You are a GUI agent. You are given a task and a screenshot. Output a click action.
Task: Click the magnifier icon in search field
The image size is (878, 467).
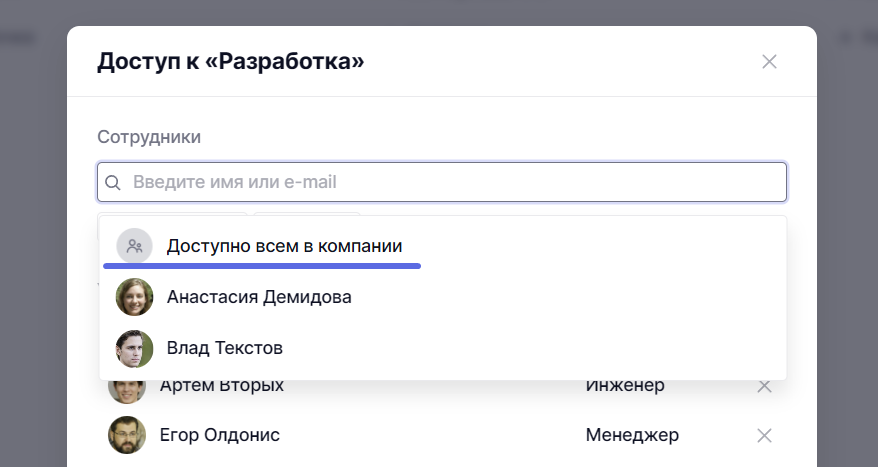click(x=113, y=183)
